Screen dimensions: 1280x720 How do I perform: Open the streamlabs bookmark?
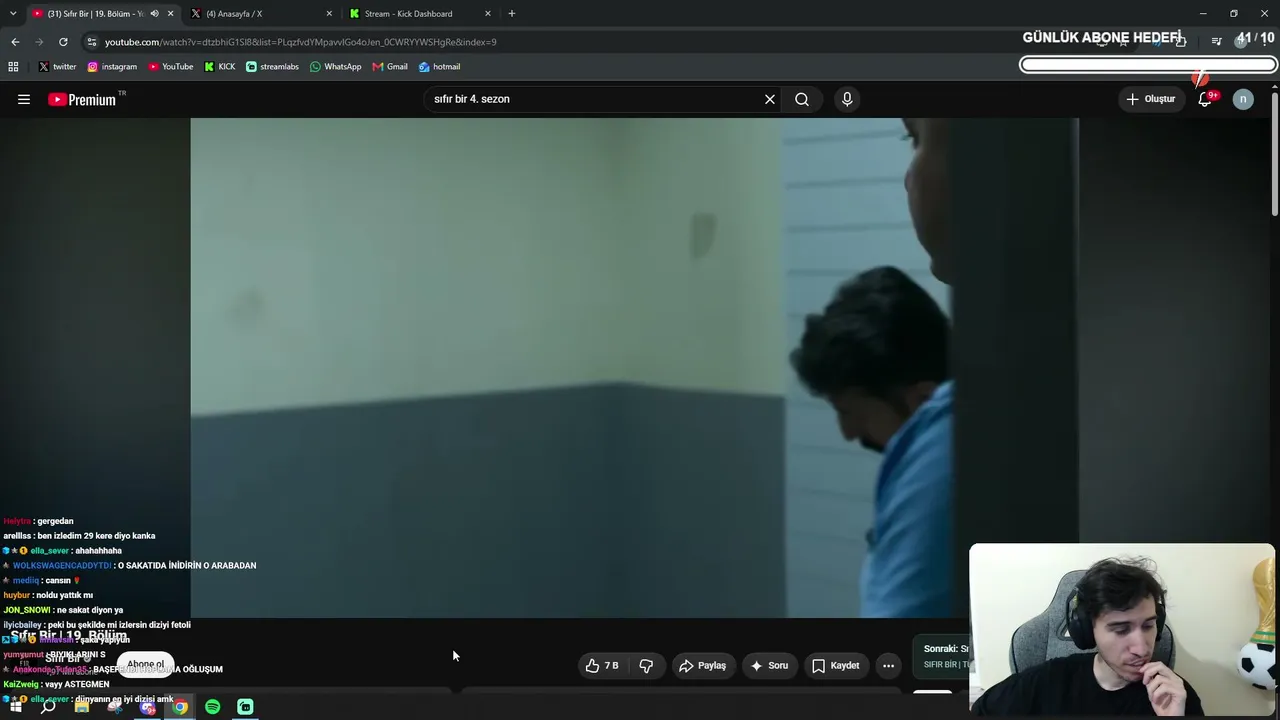point(272,67)
